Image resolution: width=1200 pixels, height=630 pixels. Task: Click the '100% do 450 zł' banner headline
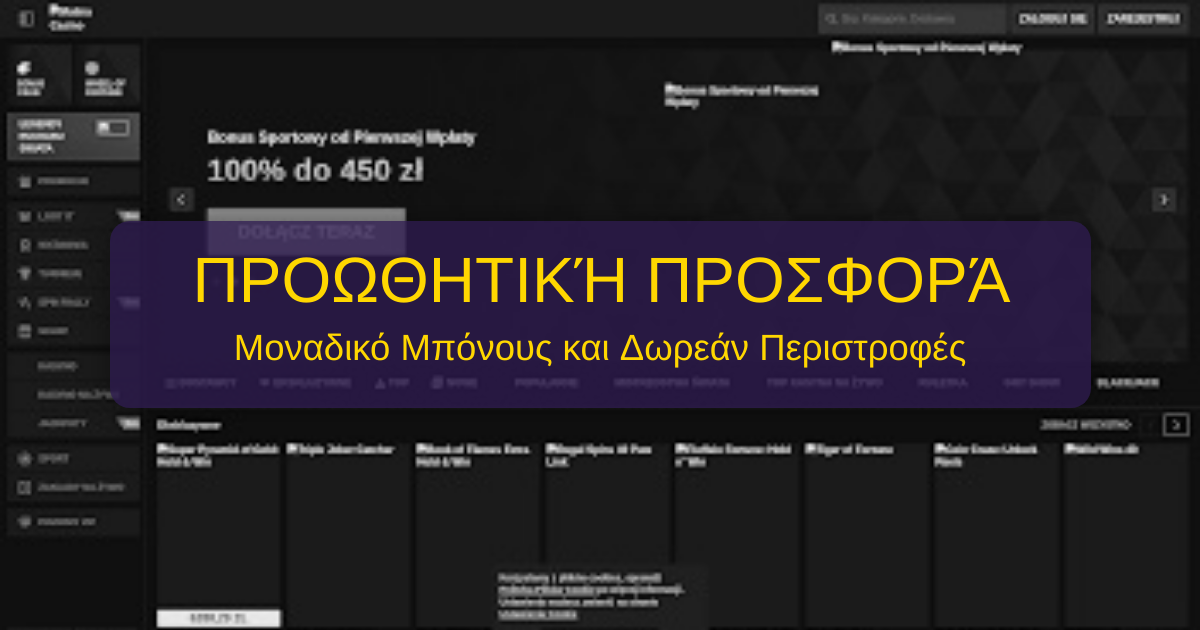[315, 171]
